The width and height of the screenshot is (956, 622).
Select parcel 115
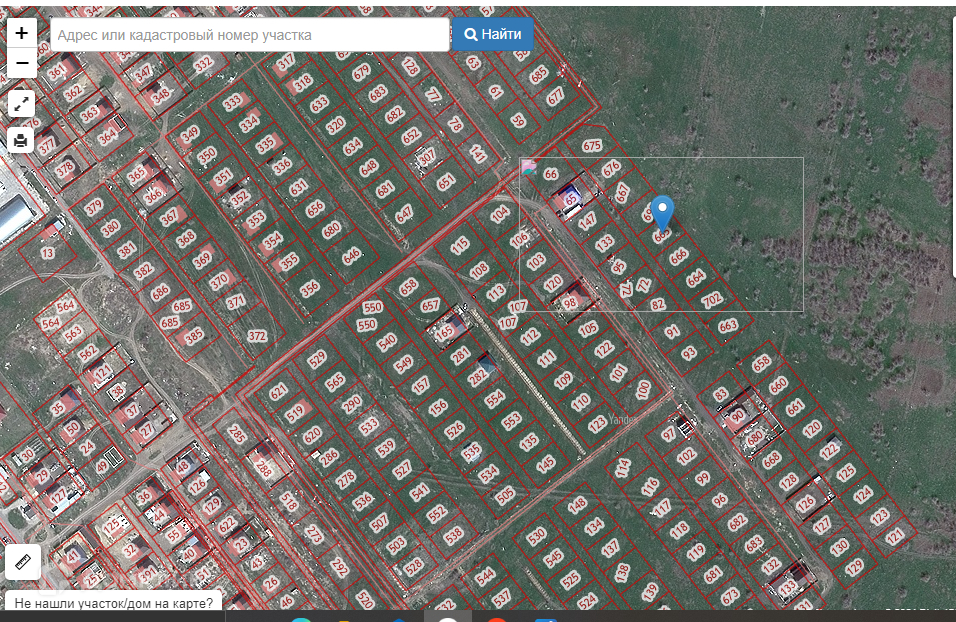point(460,245)
